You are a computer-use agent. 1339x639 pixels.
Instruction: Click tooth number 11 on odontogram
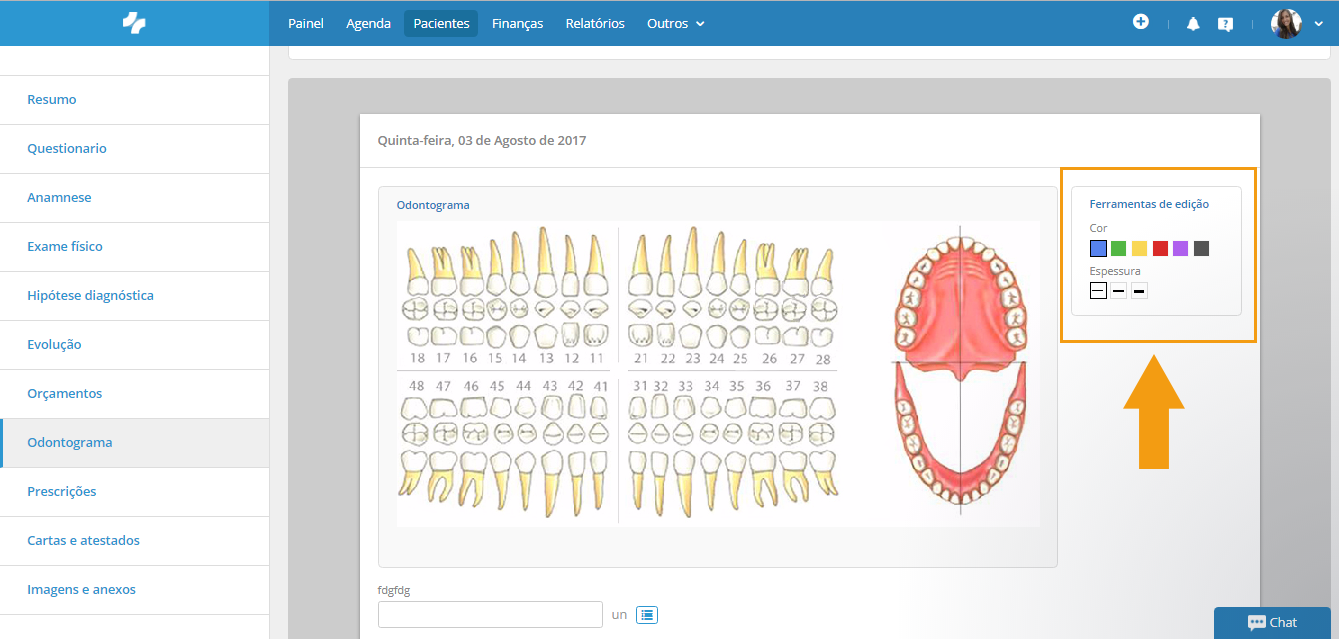point(596,358)
